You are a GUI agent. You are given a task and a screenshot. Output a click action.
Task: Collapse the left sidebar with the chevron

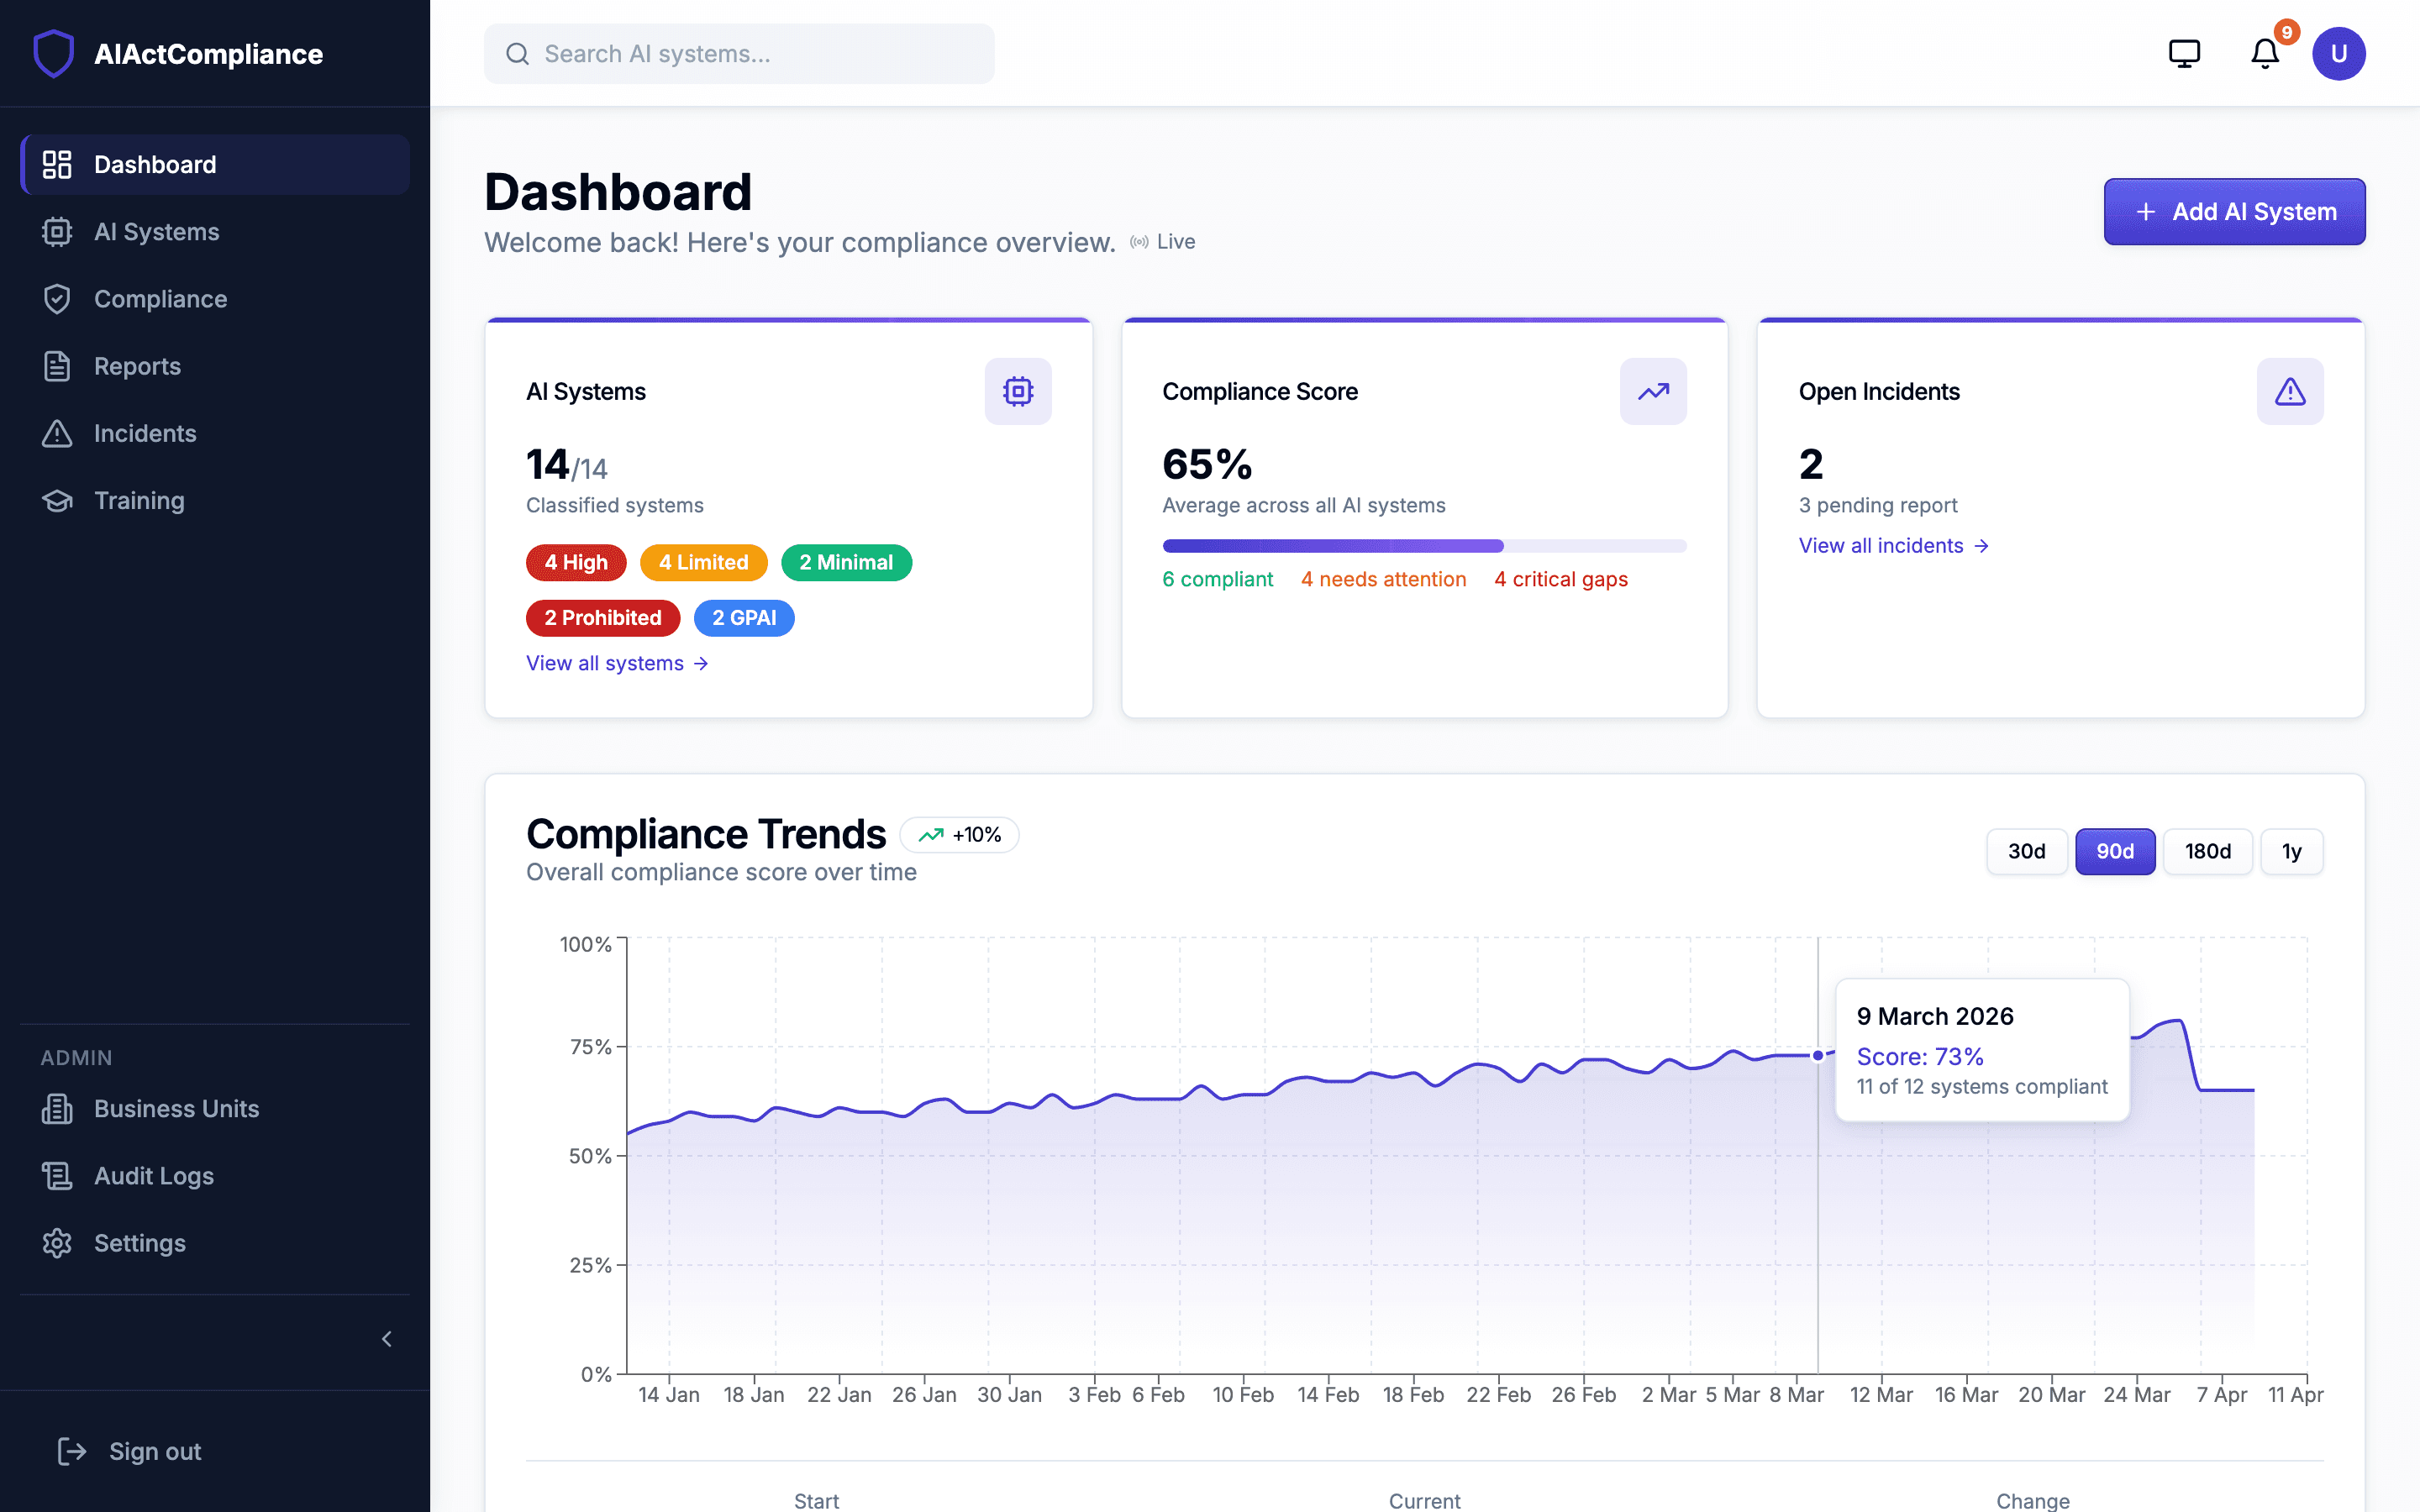387,1339
